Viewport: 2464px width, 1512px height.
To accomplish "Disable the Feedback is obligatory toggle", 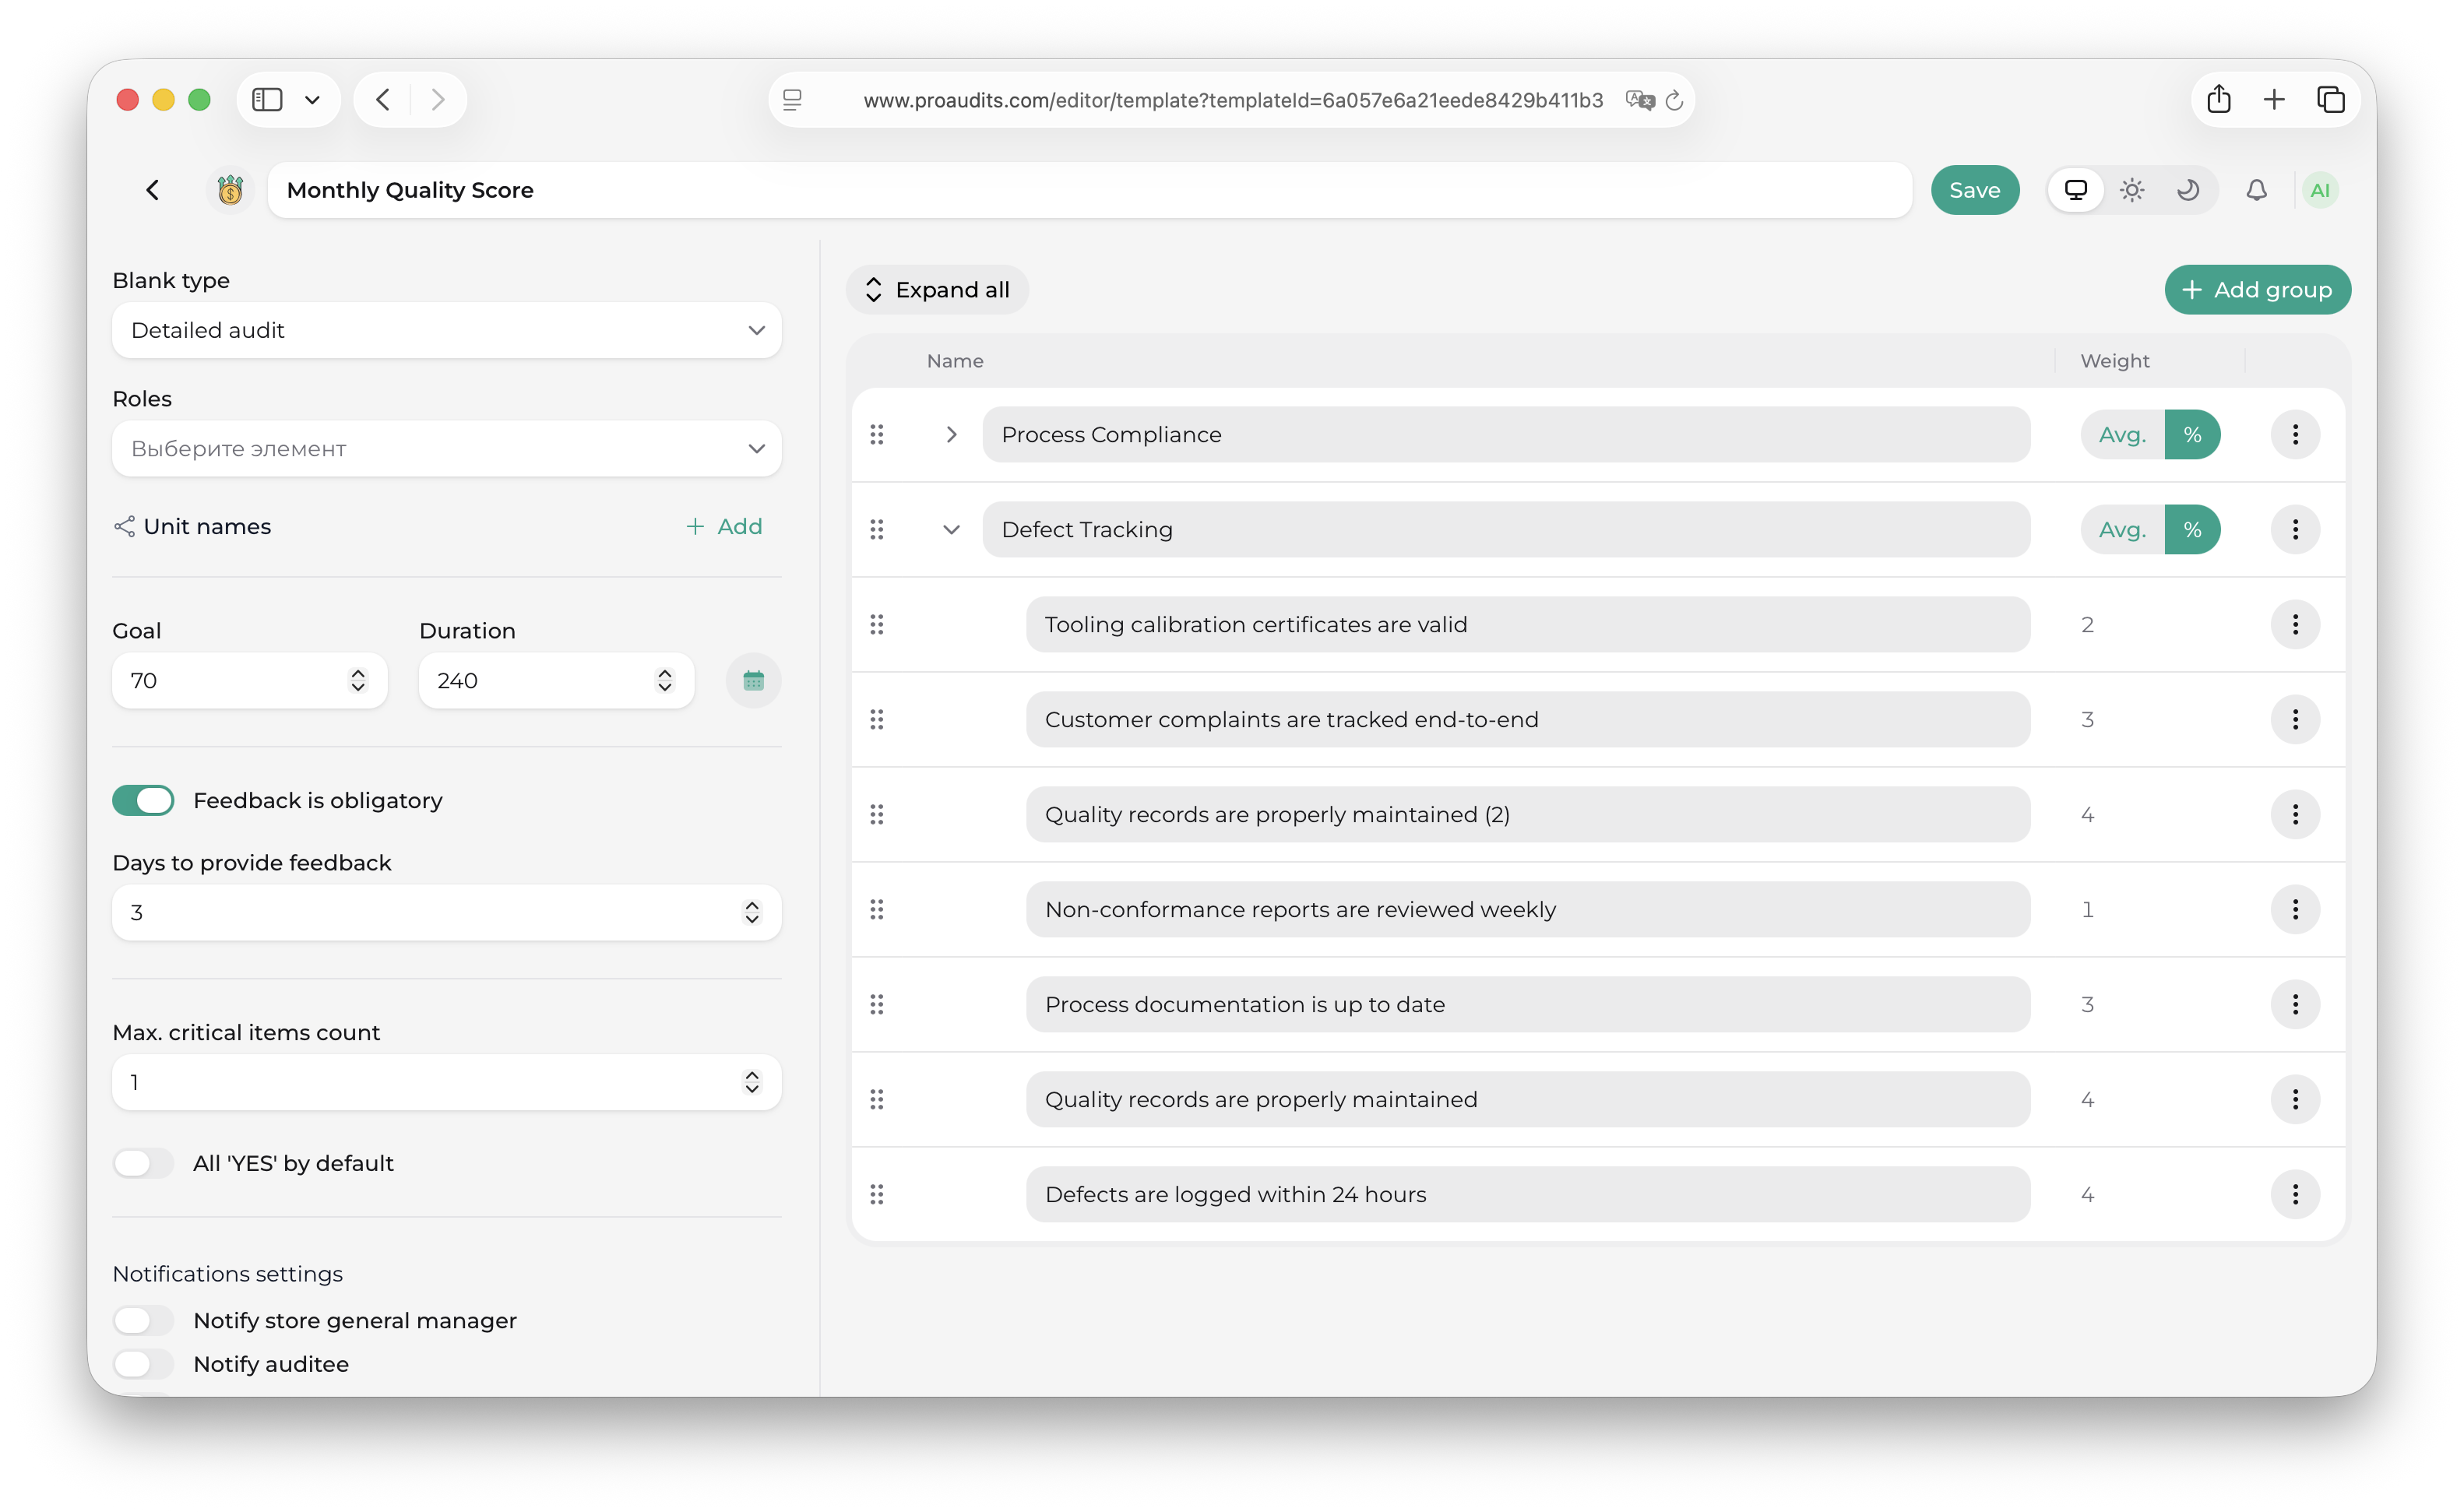I will (x=143, y=800).
